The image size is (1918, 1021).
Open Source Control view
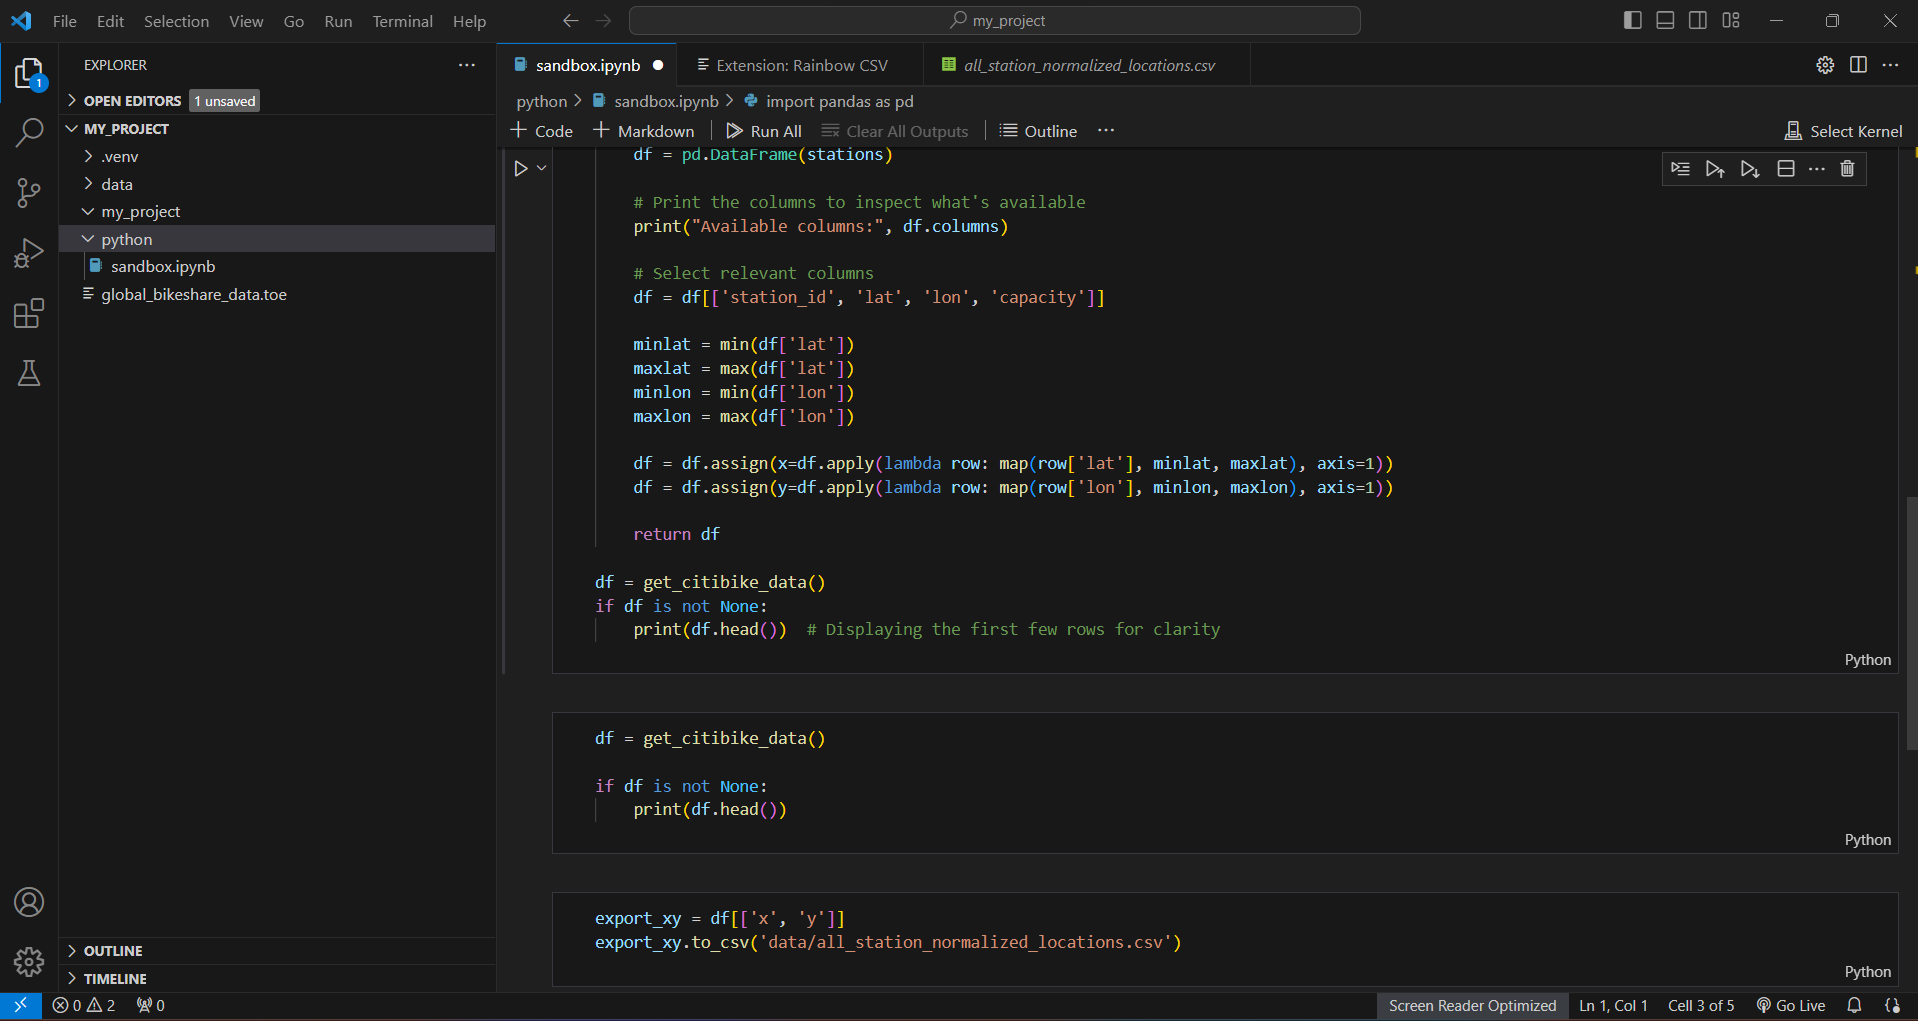(29, 193)
